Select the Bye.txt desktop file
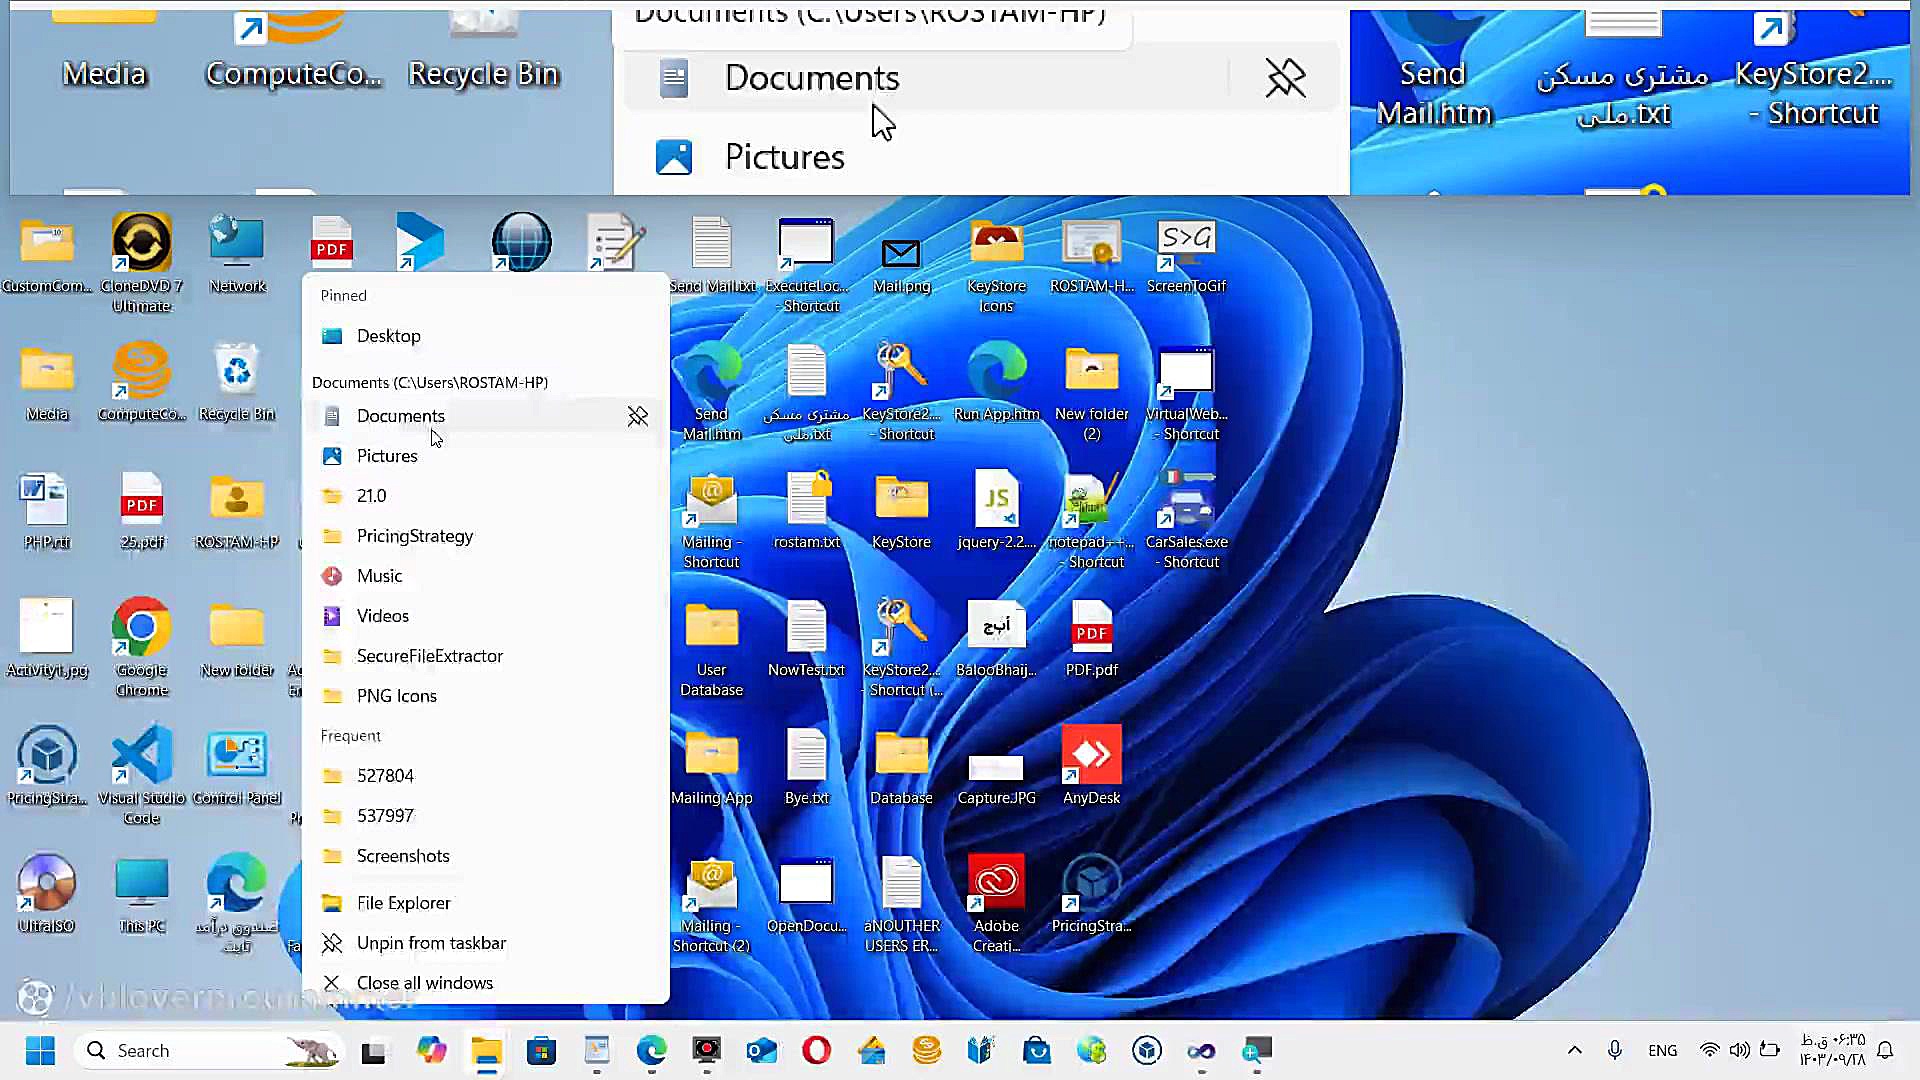 [806, 766]
